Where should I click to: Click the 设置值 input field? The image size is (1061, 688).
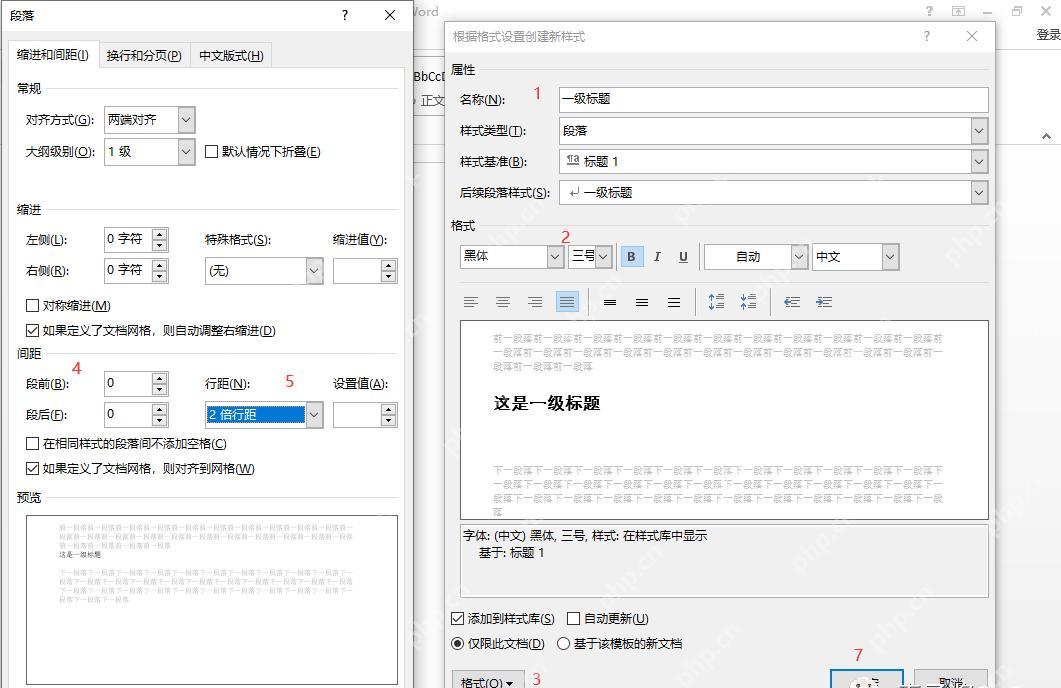point(357,415)
